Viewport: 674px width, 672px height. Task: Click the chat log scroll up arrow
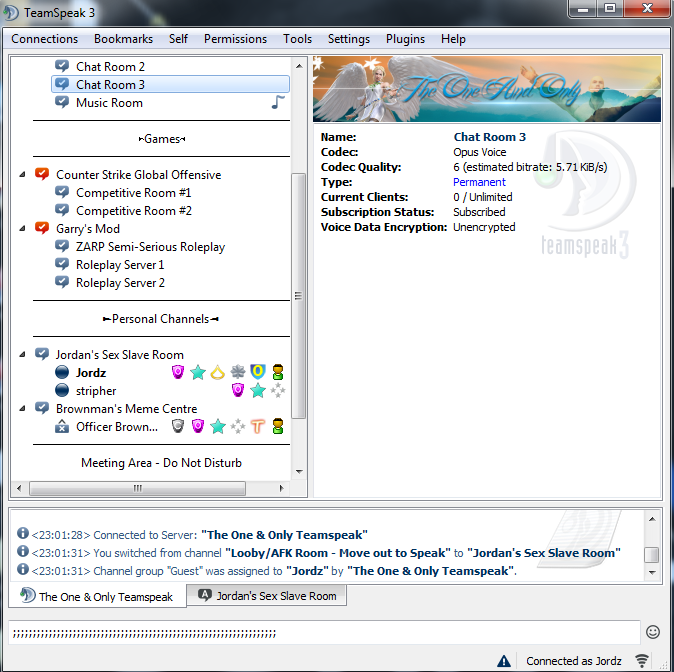[x=652, y=519]
